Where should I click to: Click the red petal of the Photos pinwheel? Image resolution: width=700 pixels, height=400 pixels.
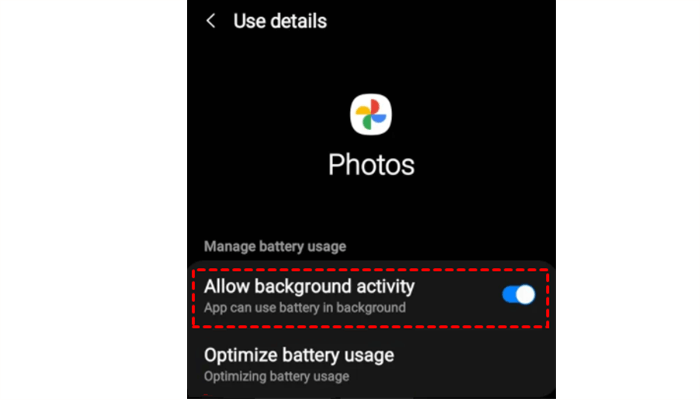[375, 107]
